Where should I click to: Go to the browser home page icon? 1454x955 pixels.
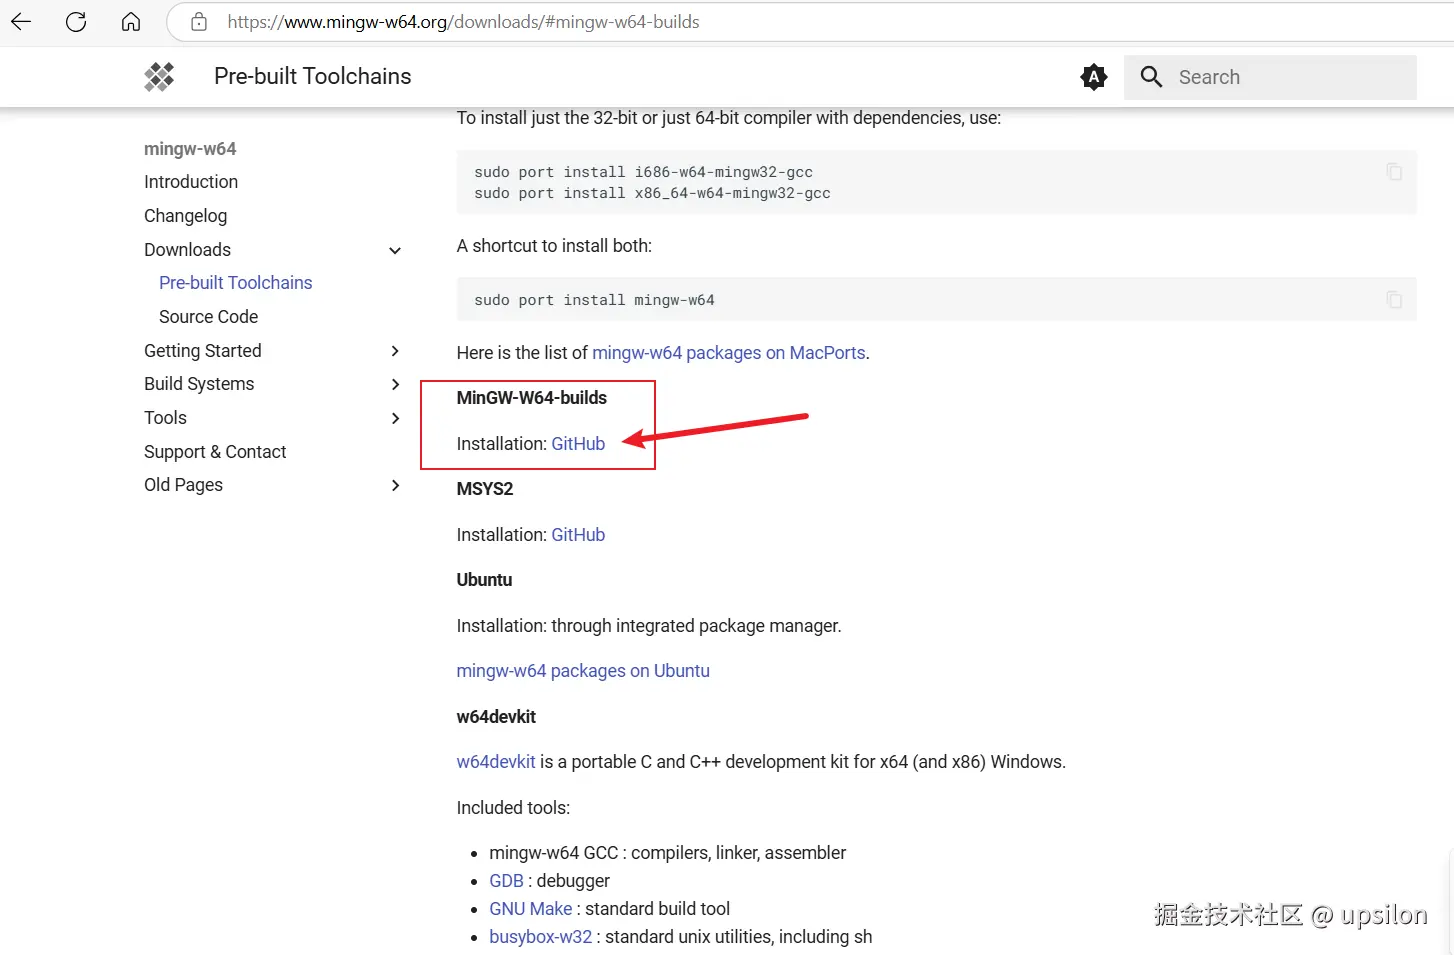[131, 21]
